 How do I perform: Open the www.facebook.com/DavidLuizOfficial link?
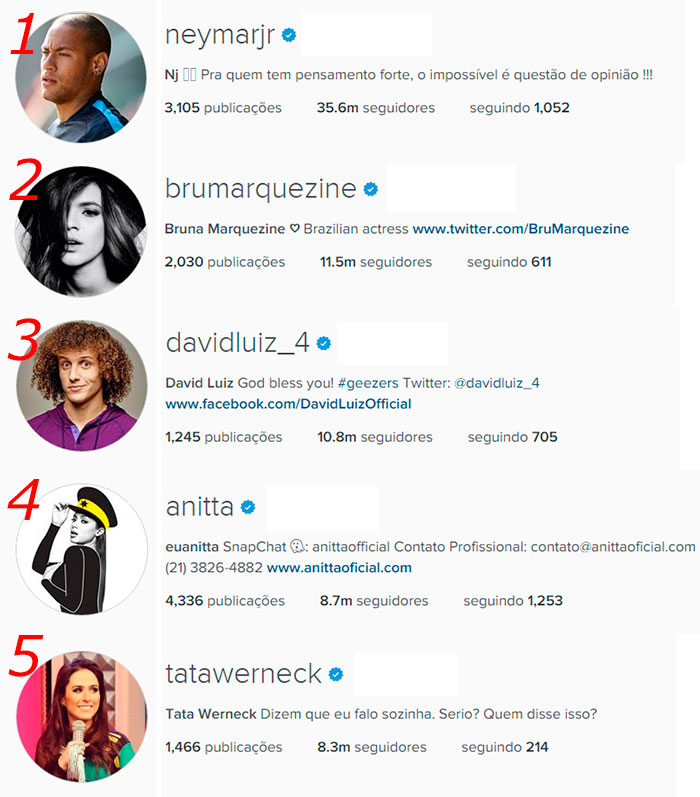288,404
